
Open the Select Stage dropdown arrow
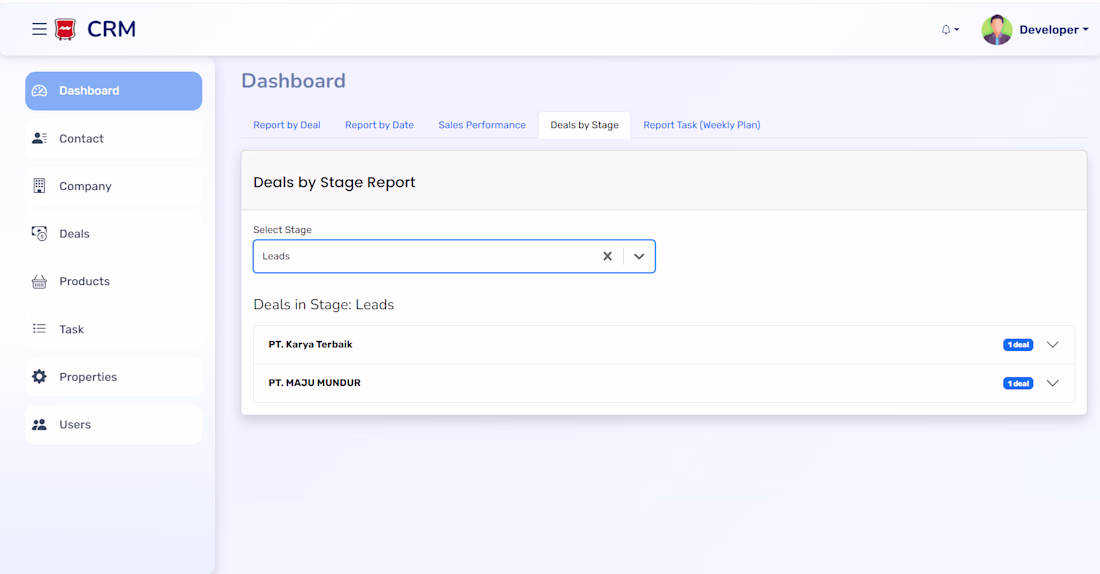639,256
